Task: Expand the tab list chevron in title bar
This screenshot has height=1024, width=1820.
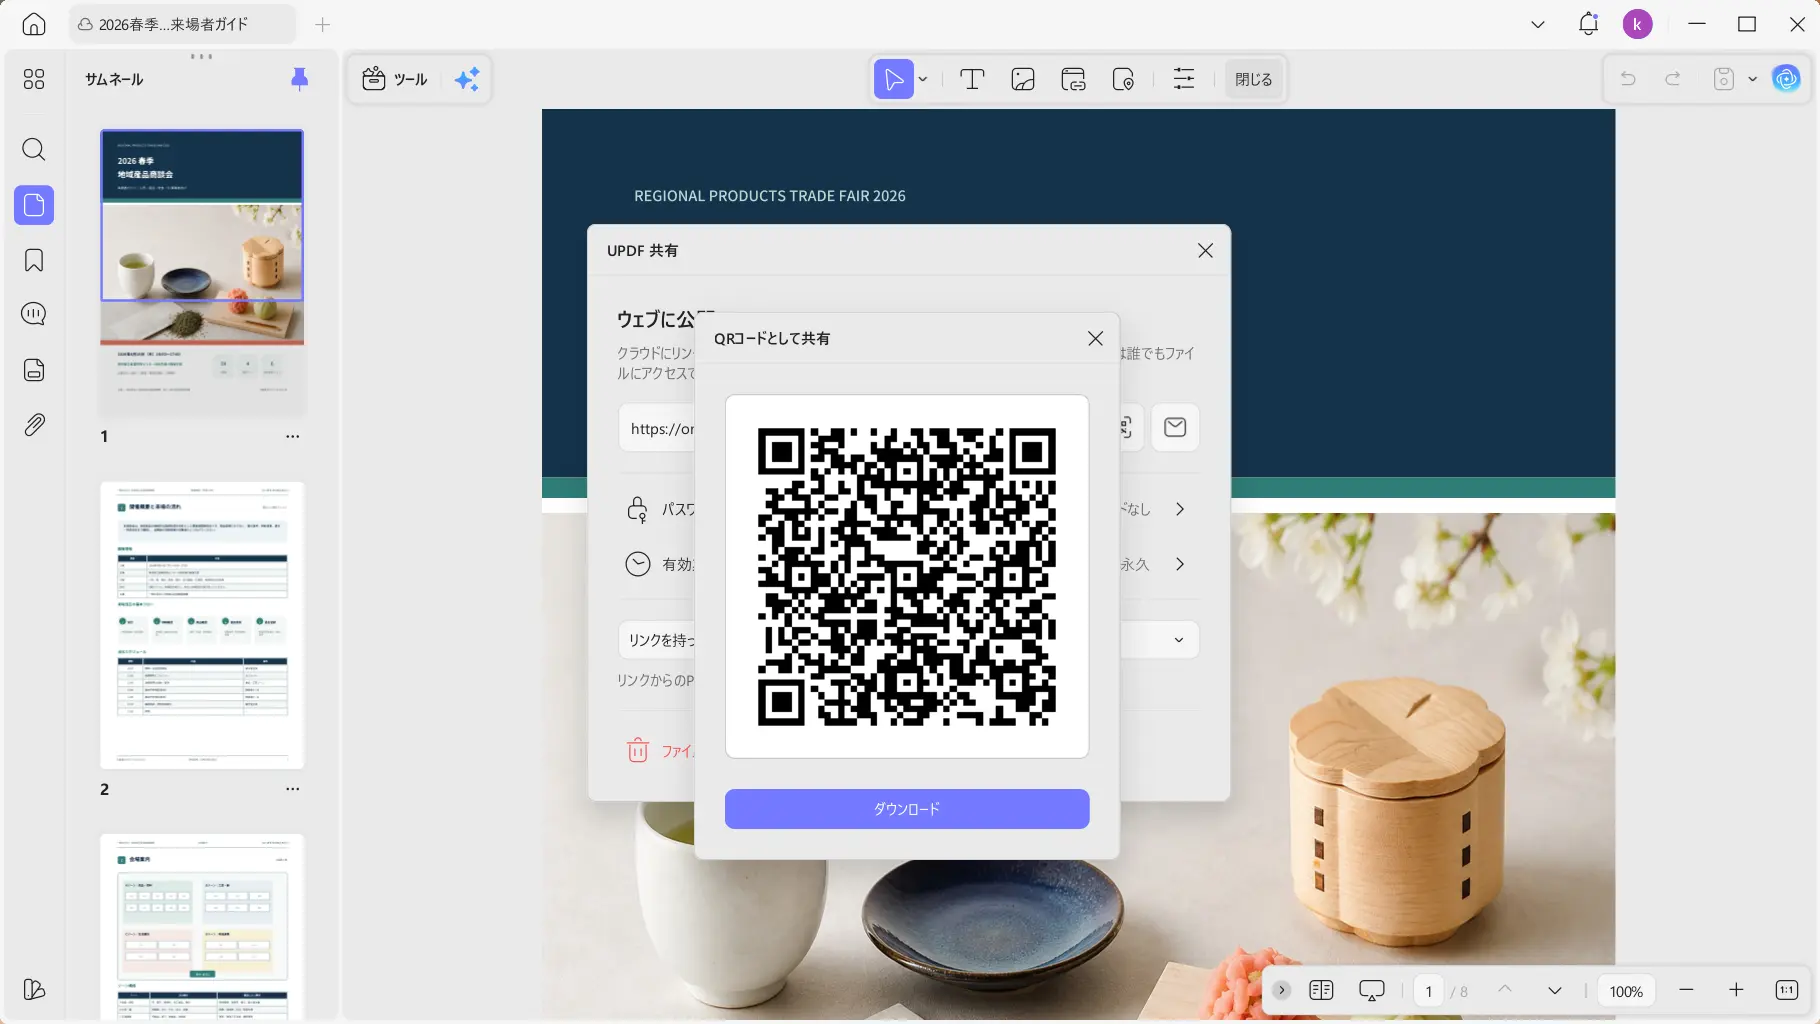Action: click(1538, 24)
